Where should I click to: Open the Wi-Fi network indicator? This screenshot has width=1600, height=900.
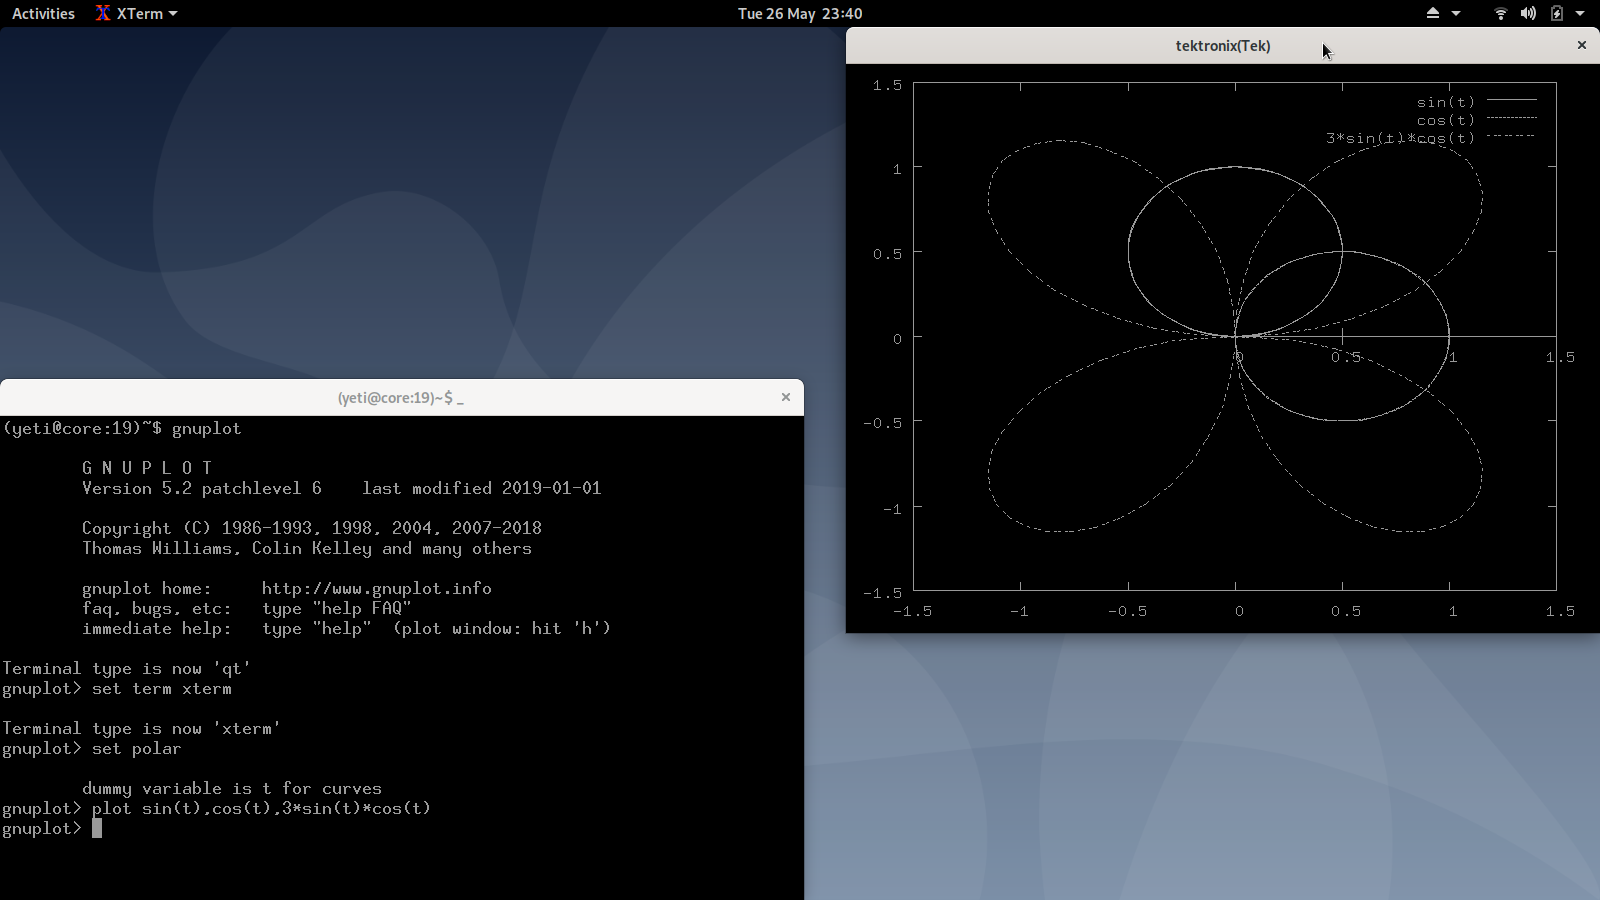pos(1500,13)
